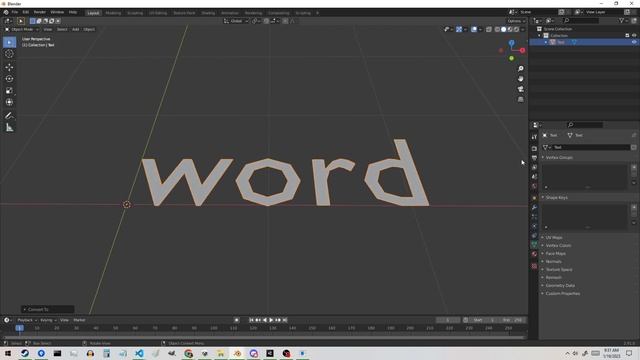Switch to rendered viewport shading
640x360 pixels.
pyautogui.click(x=516, y=29)
